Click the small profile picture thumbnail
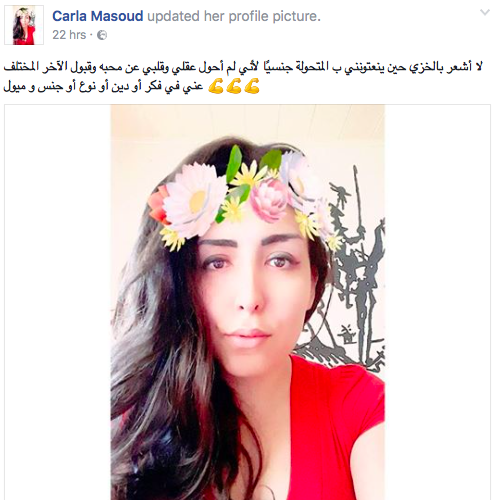Image resolution: width=498 pixels, height=500 pixels. 24,25
